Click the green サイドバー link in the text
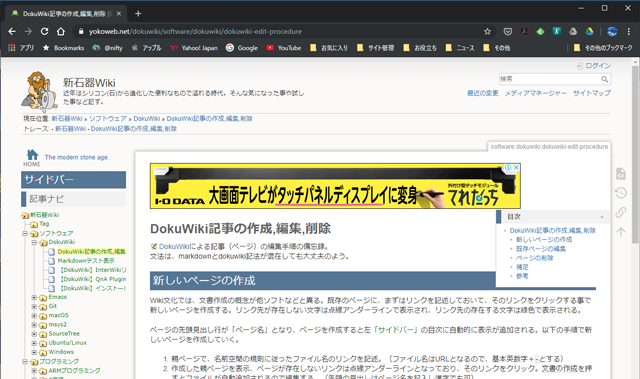Image resolution: width=640 pixels, height=379 pixels. click(395, 330)
